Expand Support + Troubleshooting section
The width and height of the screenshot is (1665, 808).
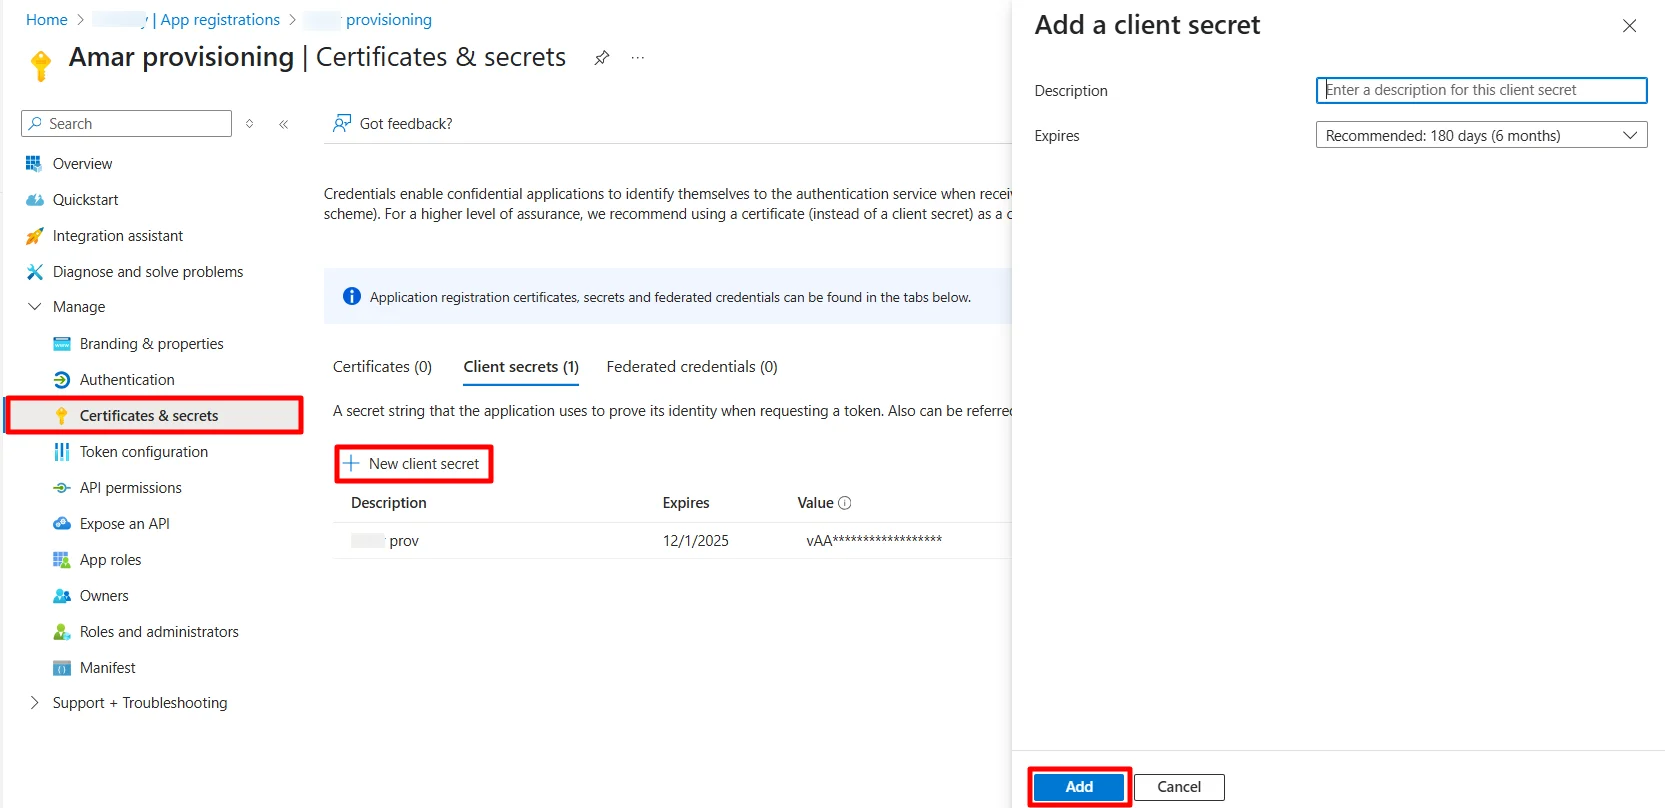34,702
